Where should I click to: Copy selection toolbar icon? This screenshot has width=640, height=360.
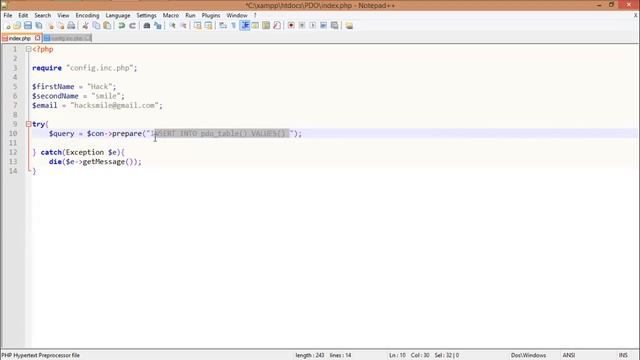click(x=96, y=26)
